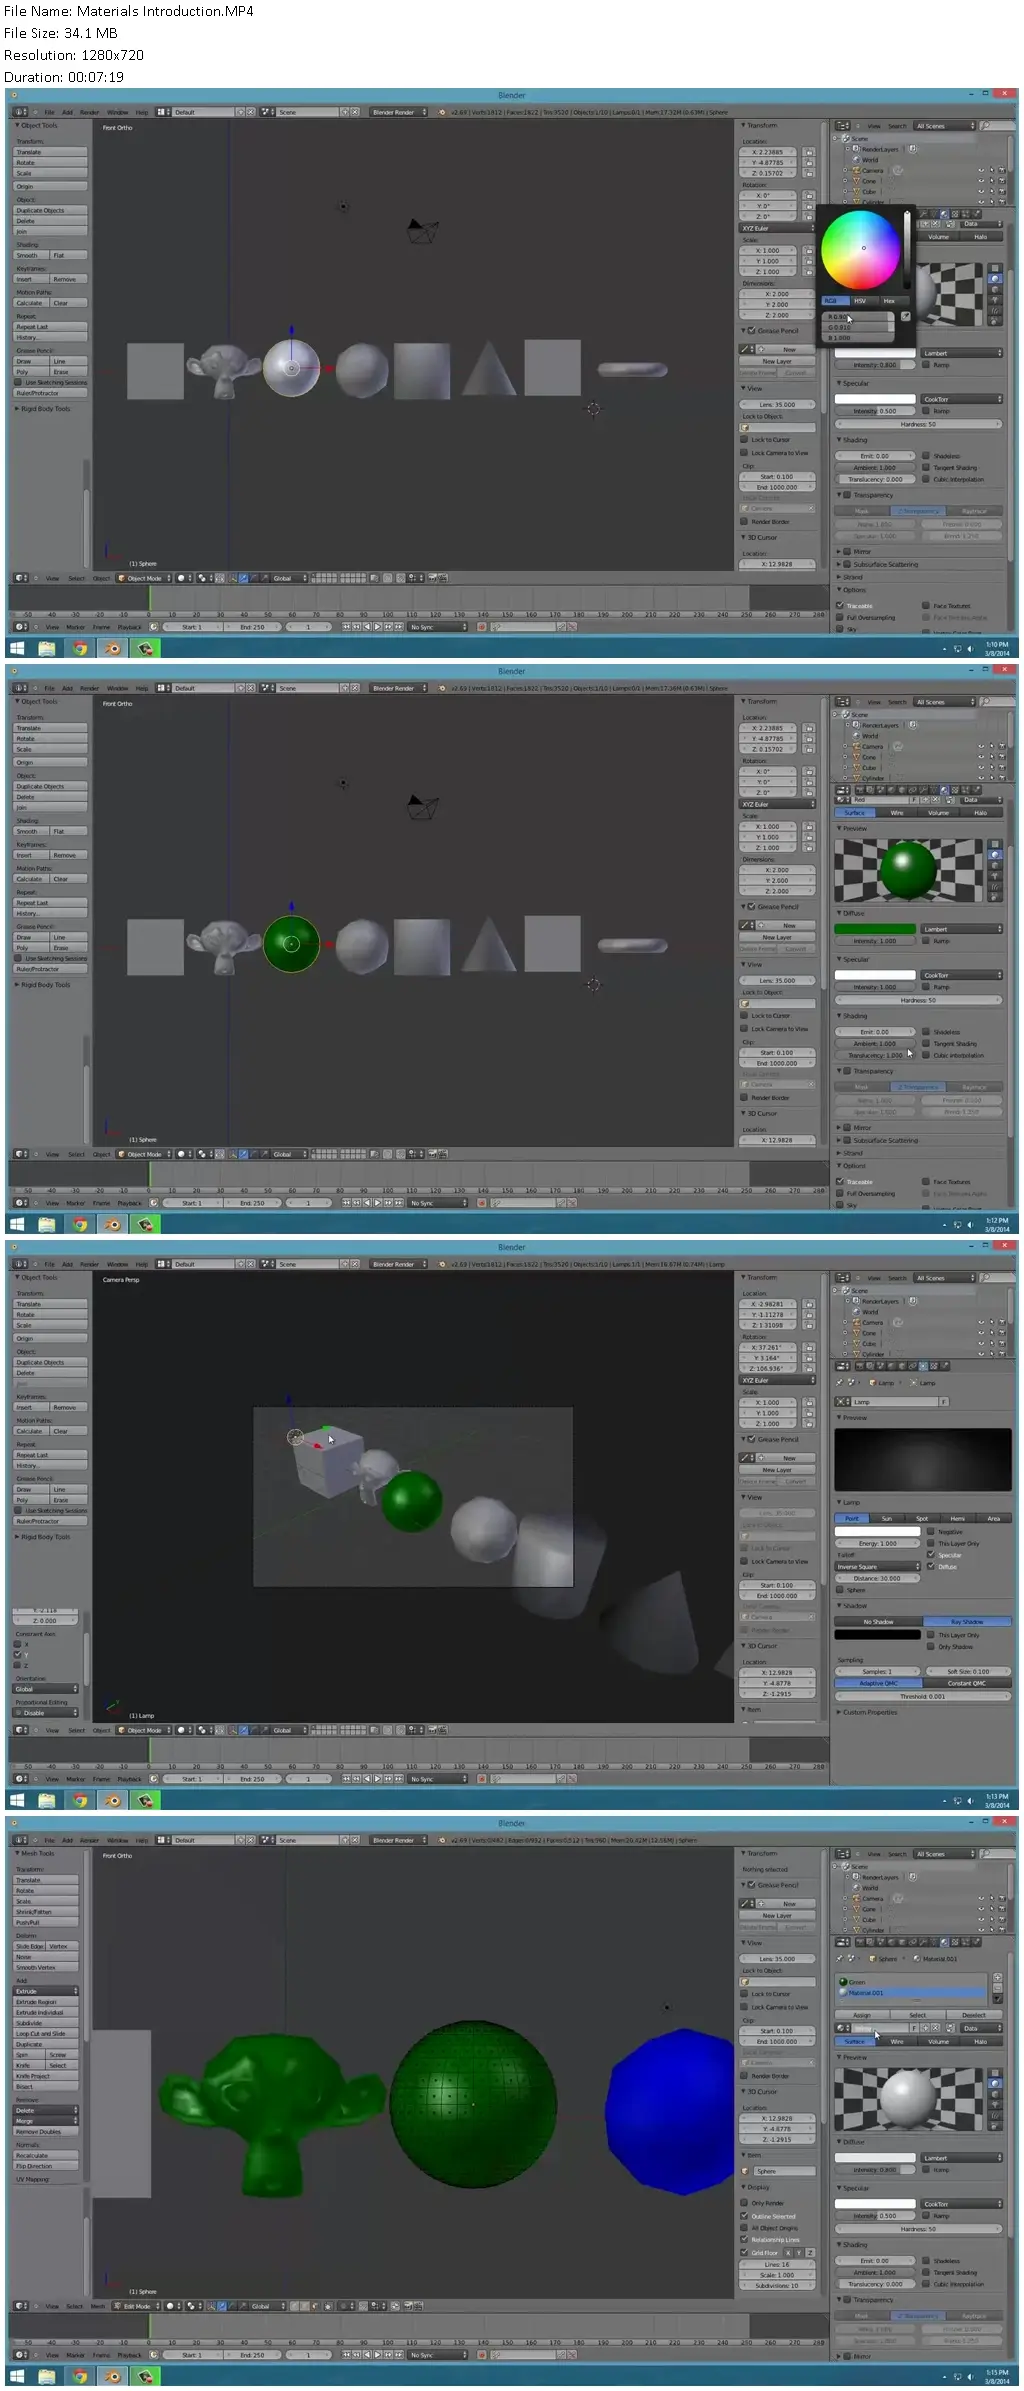Open the XYZ Euler rotation dropdown in third screenshot
Image resolution: width=1024 pixels, height=2391 pixels.
(x=777, y=1380)
